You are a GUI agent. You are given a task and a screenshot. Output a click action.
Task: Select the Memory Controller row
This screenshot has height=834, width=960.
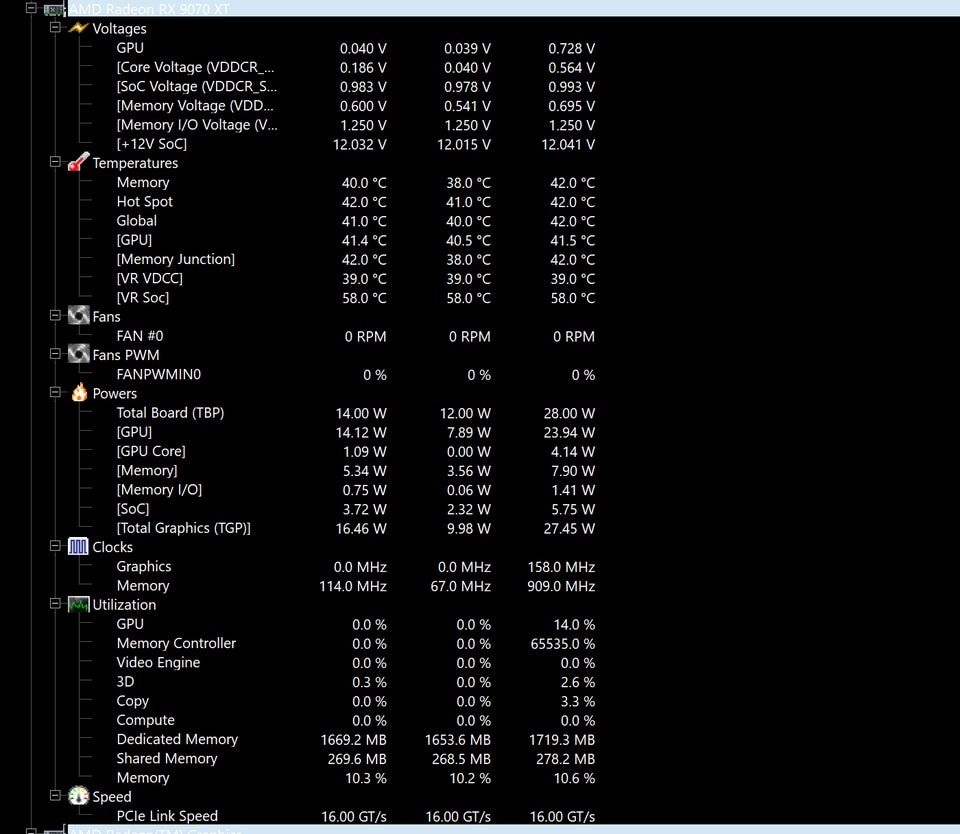[x=355, y=643]
